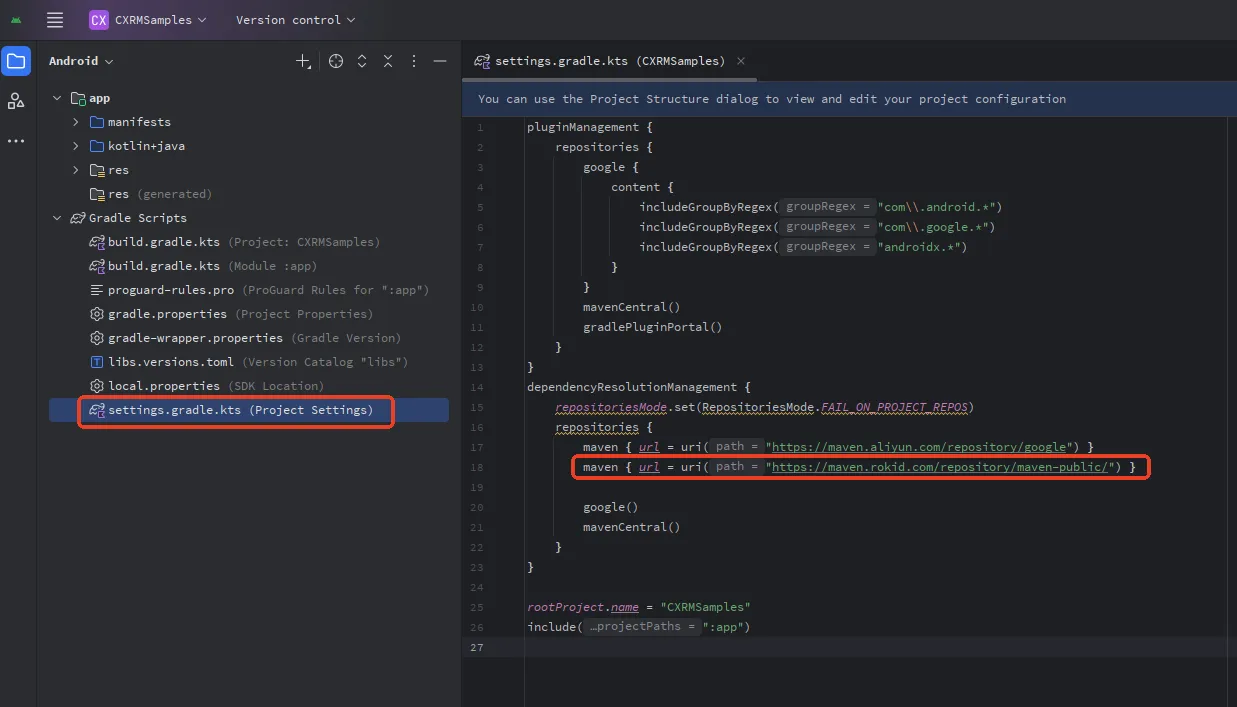Open the Project tool window folder icon
The height and width of the screenshot is (707, 1237).
coord(16,61)
